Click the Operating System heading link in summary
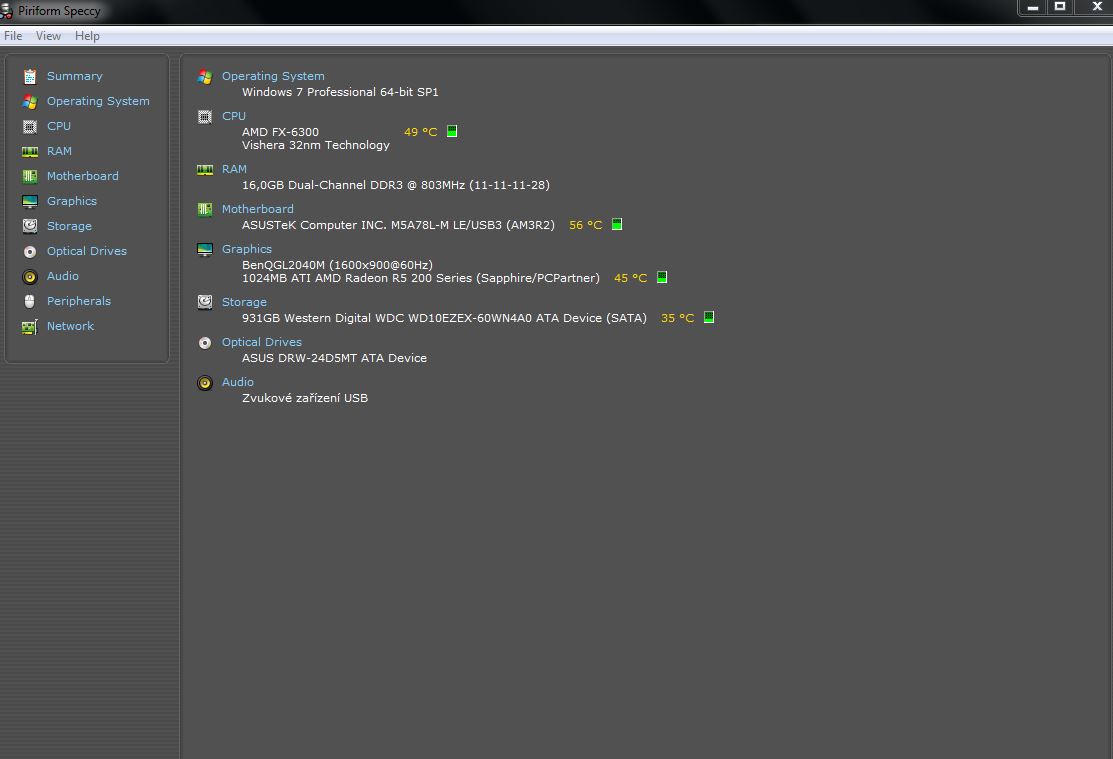The width and height of the screenshot is (1113, 759). tap(273, 76)
